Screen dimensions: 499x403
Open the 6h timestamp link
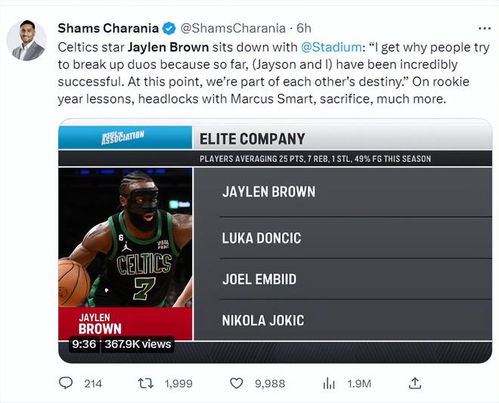[304, 28]
